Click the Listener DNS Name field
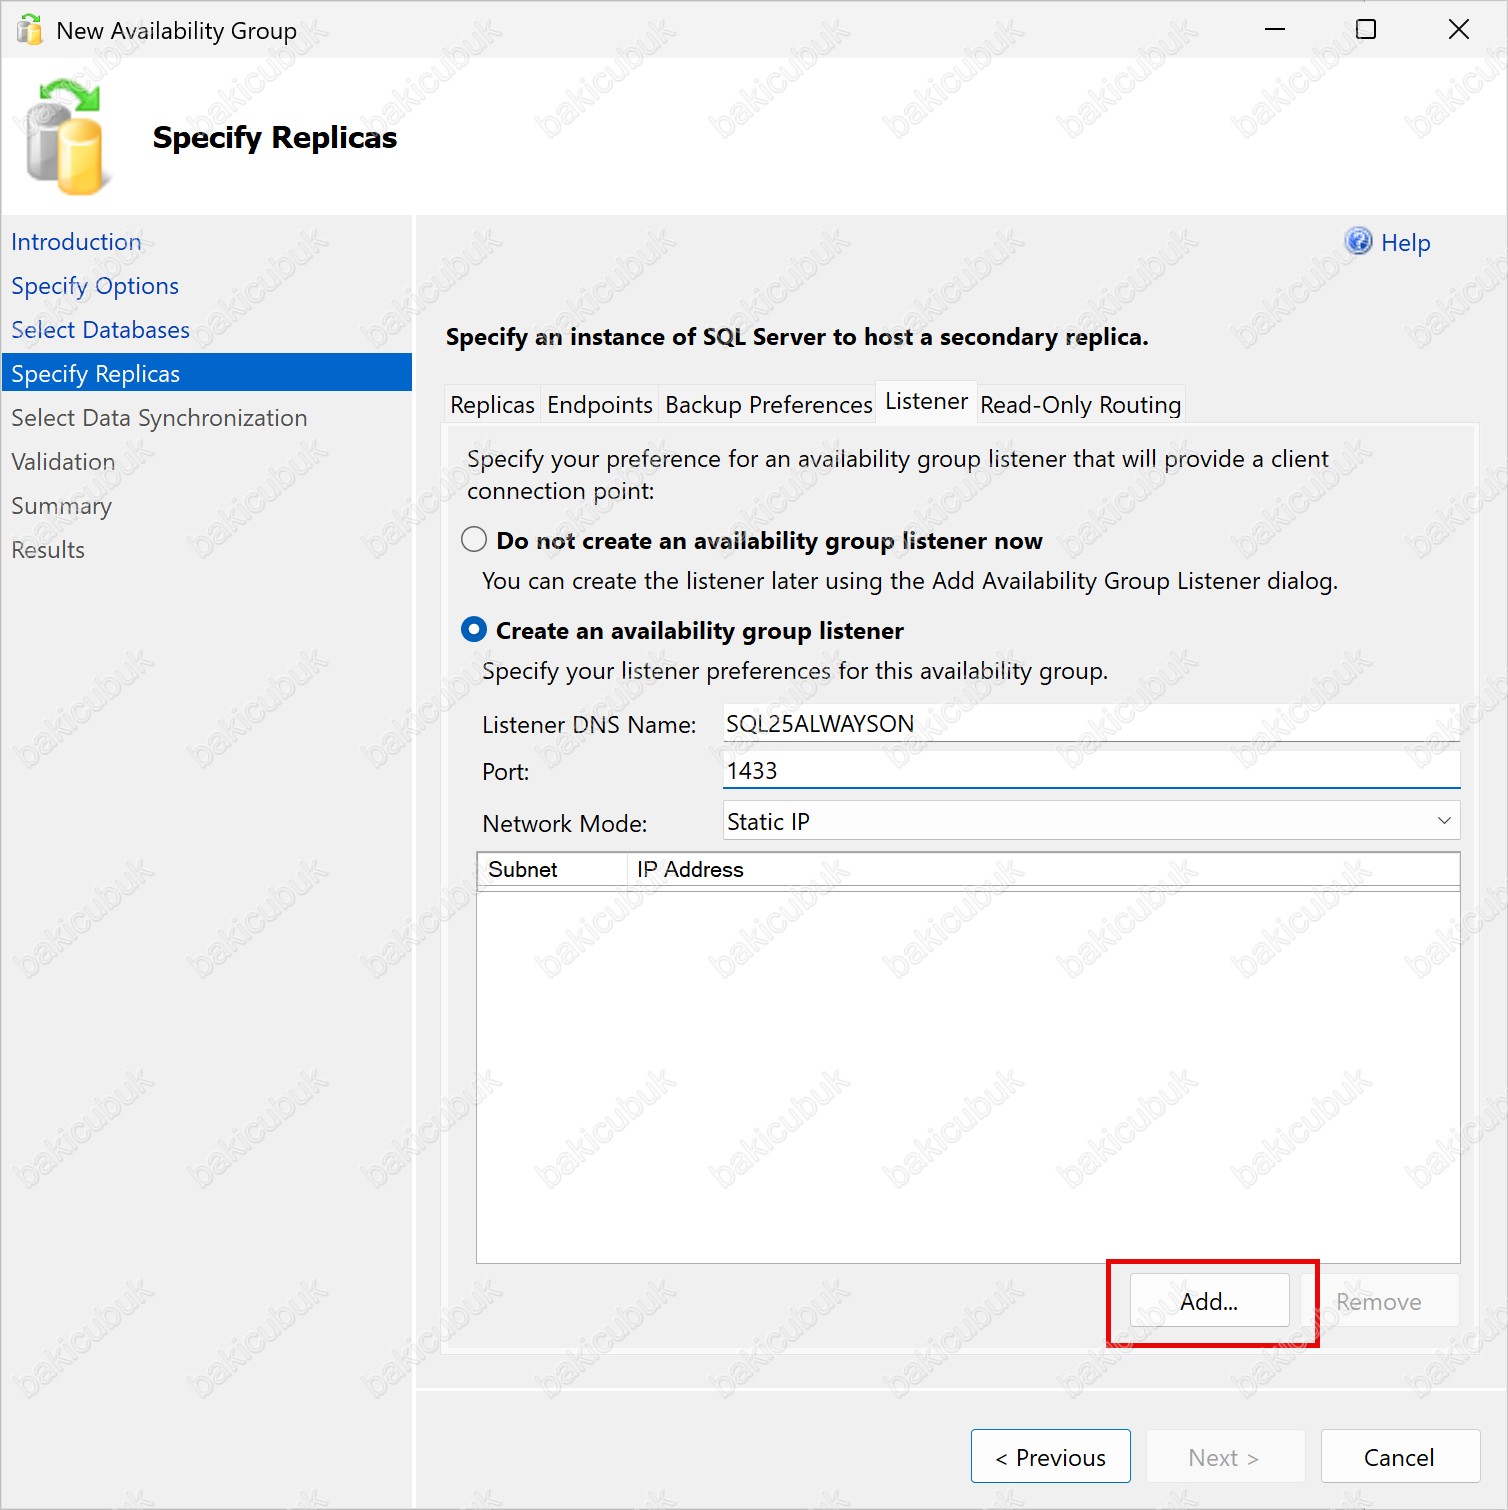This screenshot has width=1508, height=1510. (x=1090, y=724)
